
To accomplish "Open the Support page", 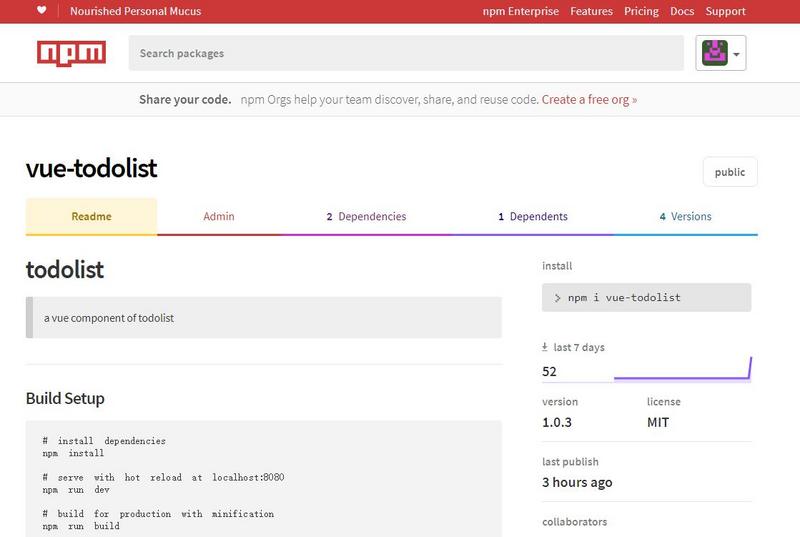I will click(x=726, y=11).
